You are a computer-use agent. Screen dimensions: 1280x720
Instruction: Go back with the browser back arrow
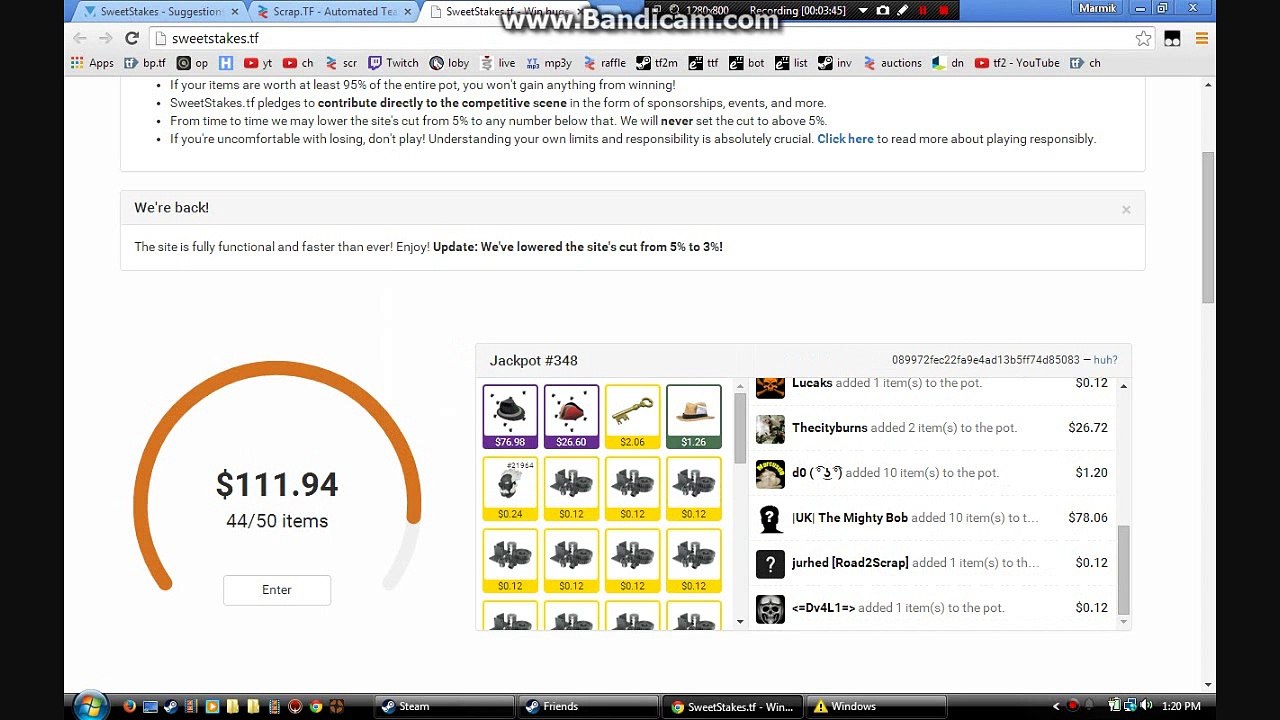(x=80, y=38)
